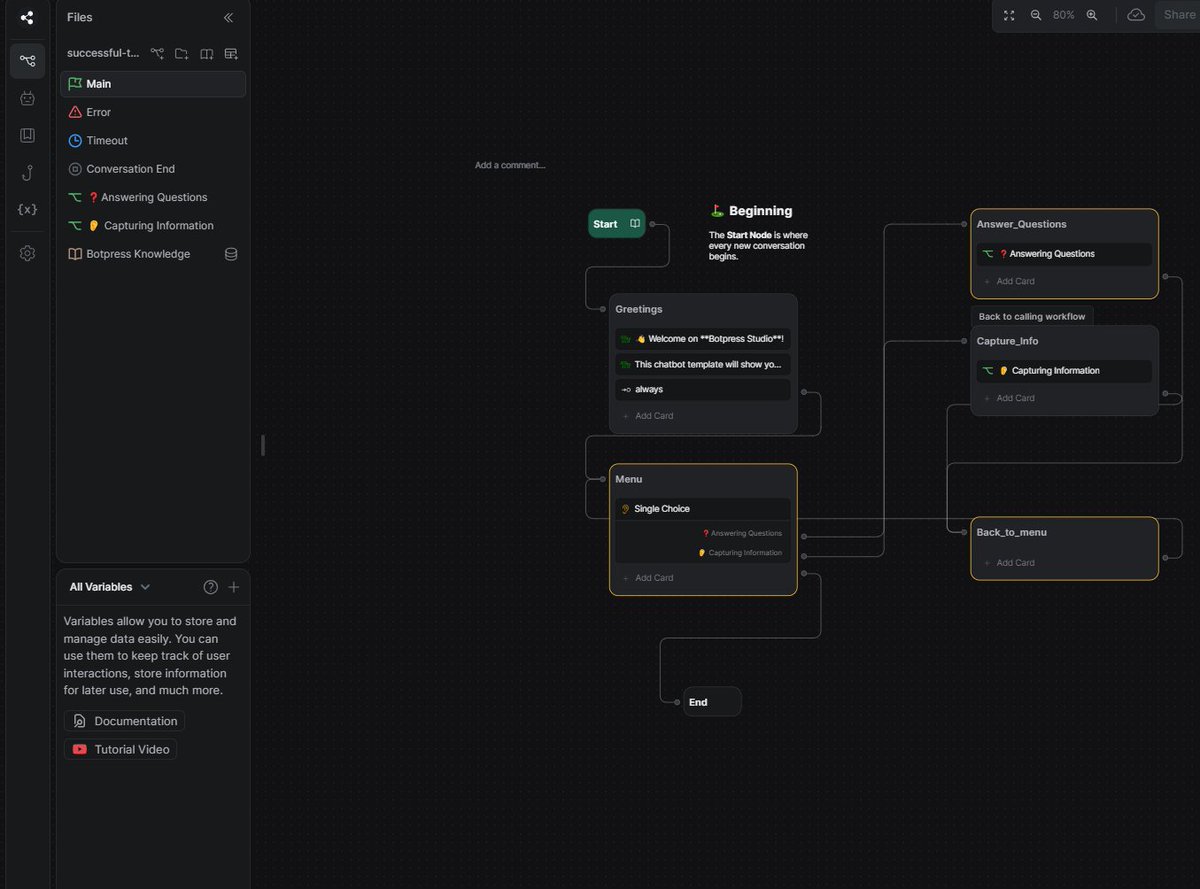Click the zoom out magnifier icon
Viewport: 1200px width, 889px height.
click(x=1036, y=15)
